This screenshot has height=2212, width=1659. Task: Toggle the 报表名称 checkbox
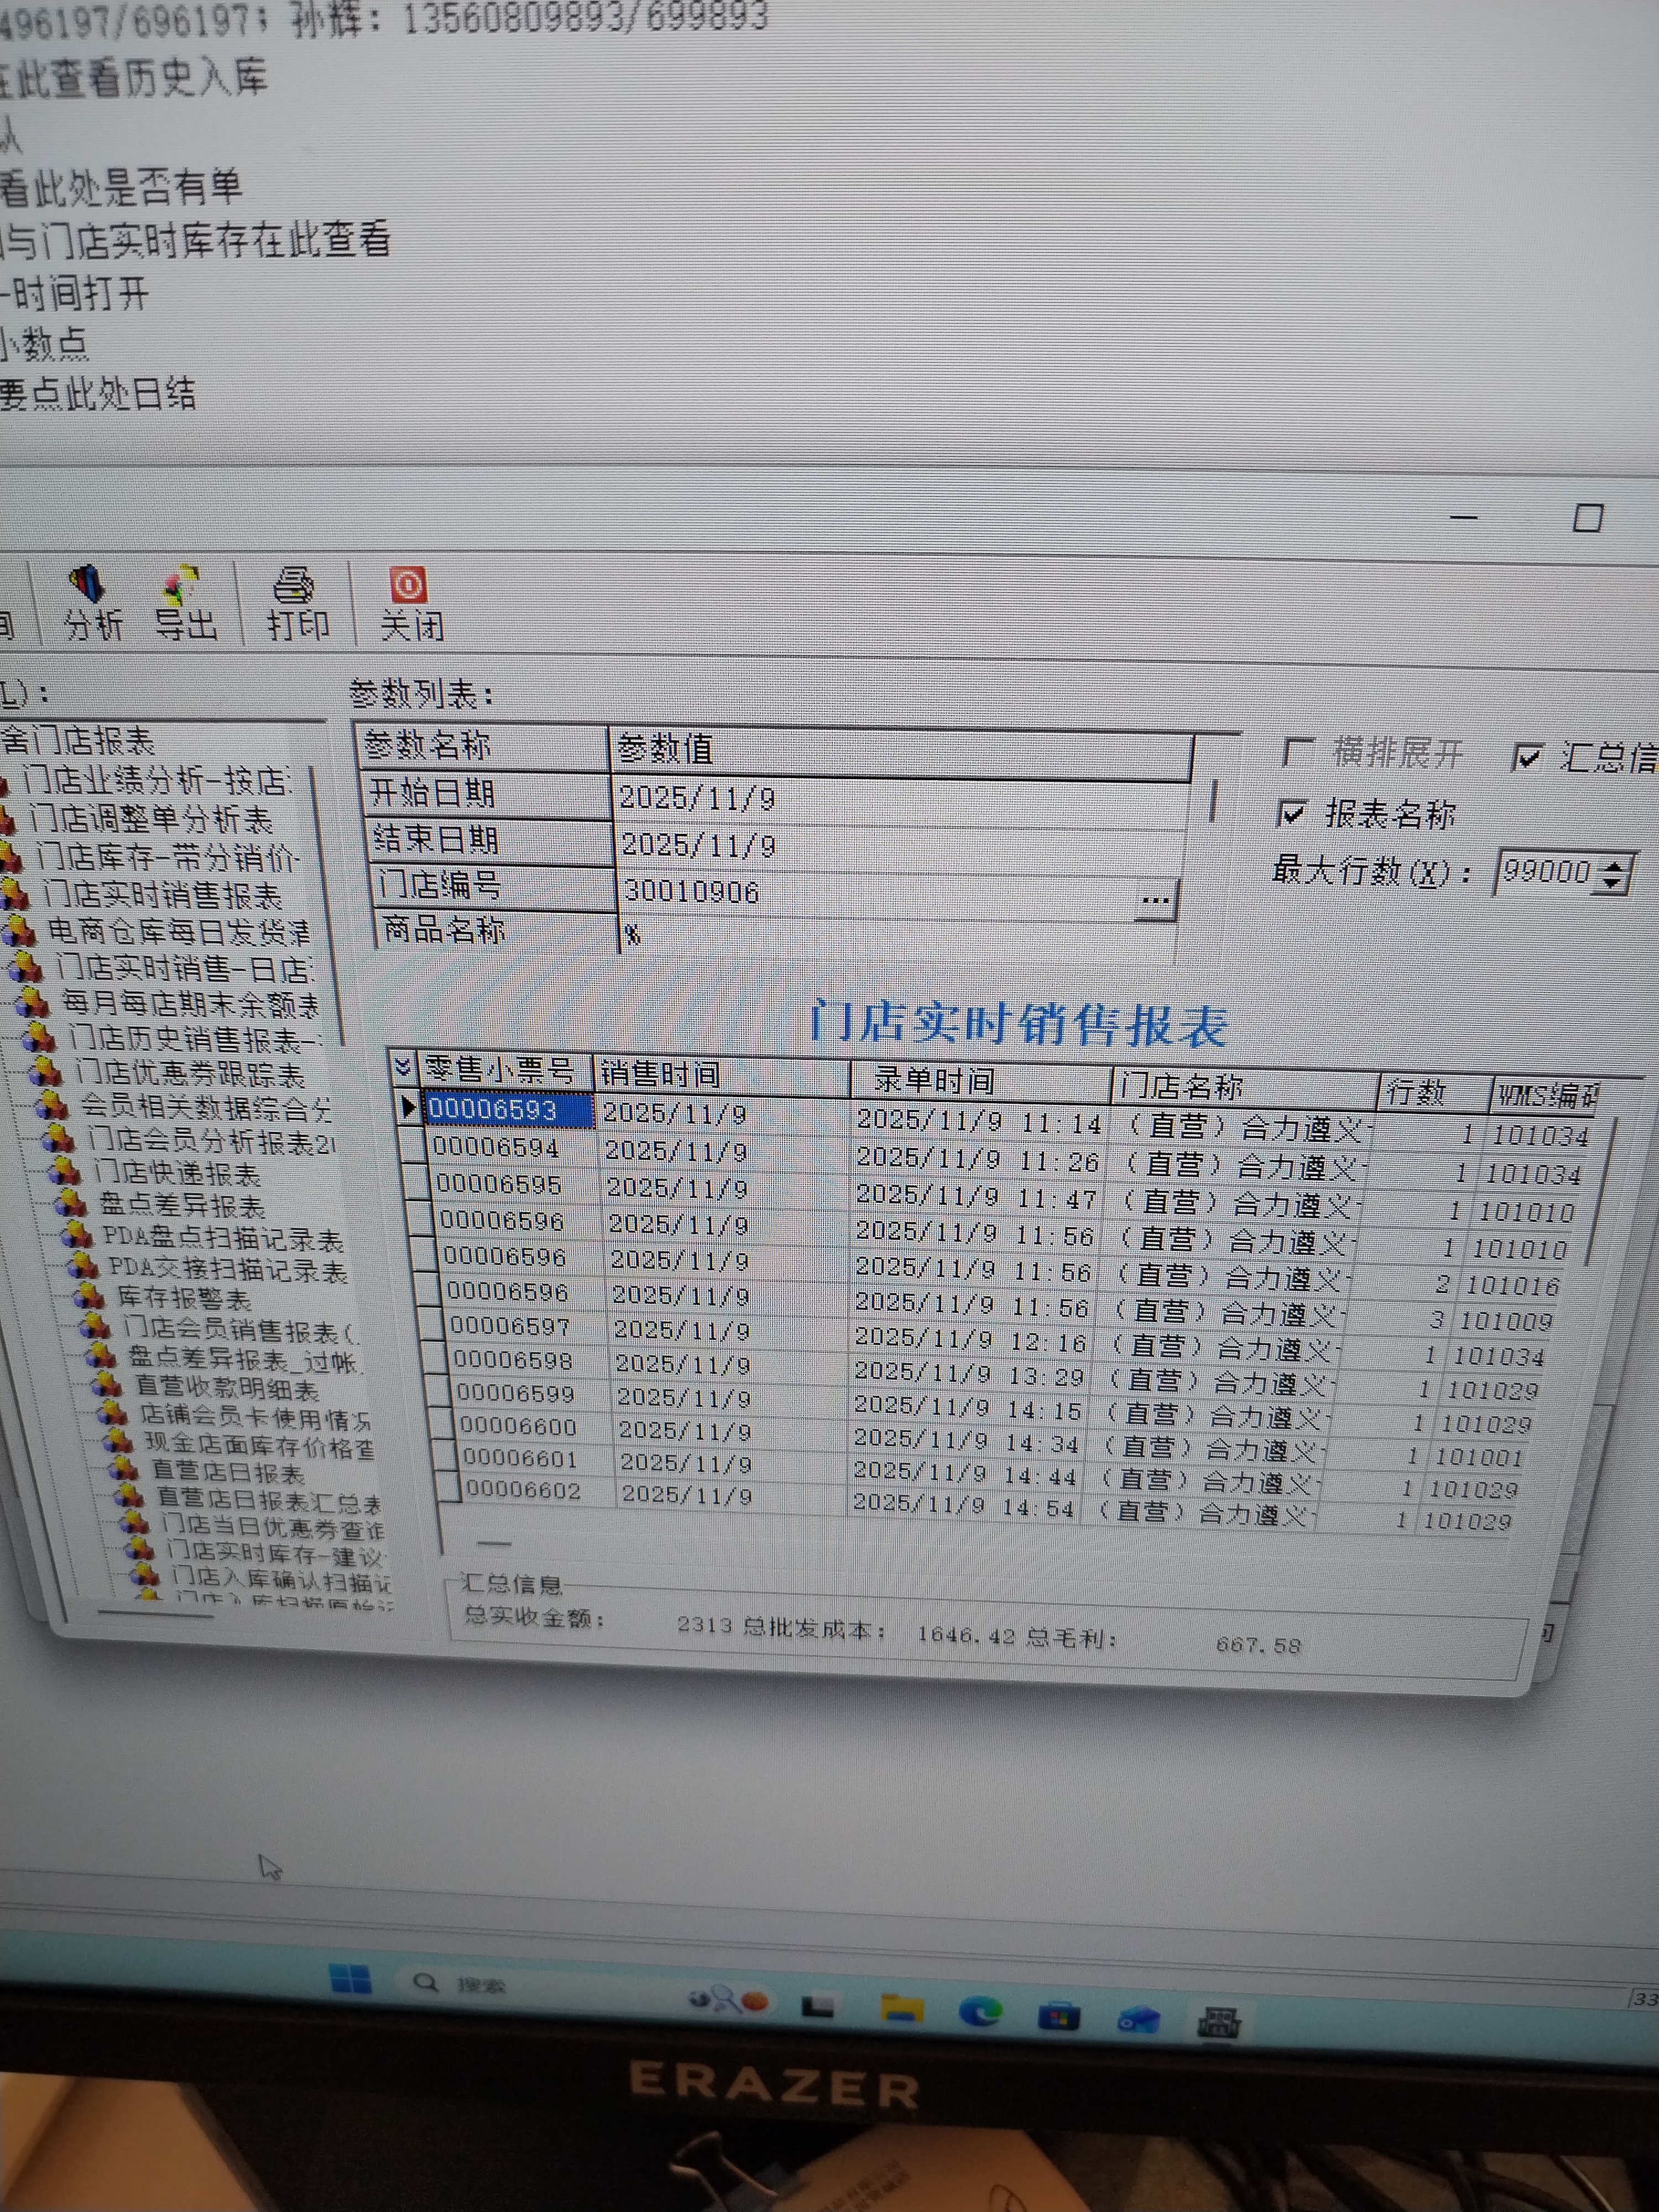point(1292,813)
